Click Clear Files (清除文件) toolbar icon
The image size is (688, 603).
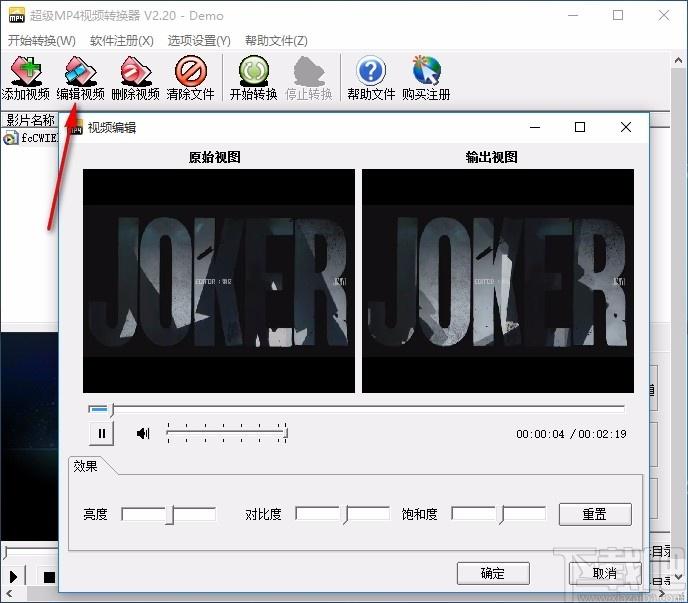click(x=190, y=78)
